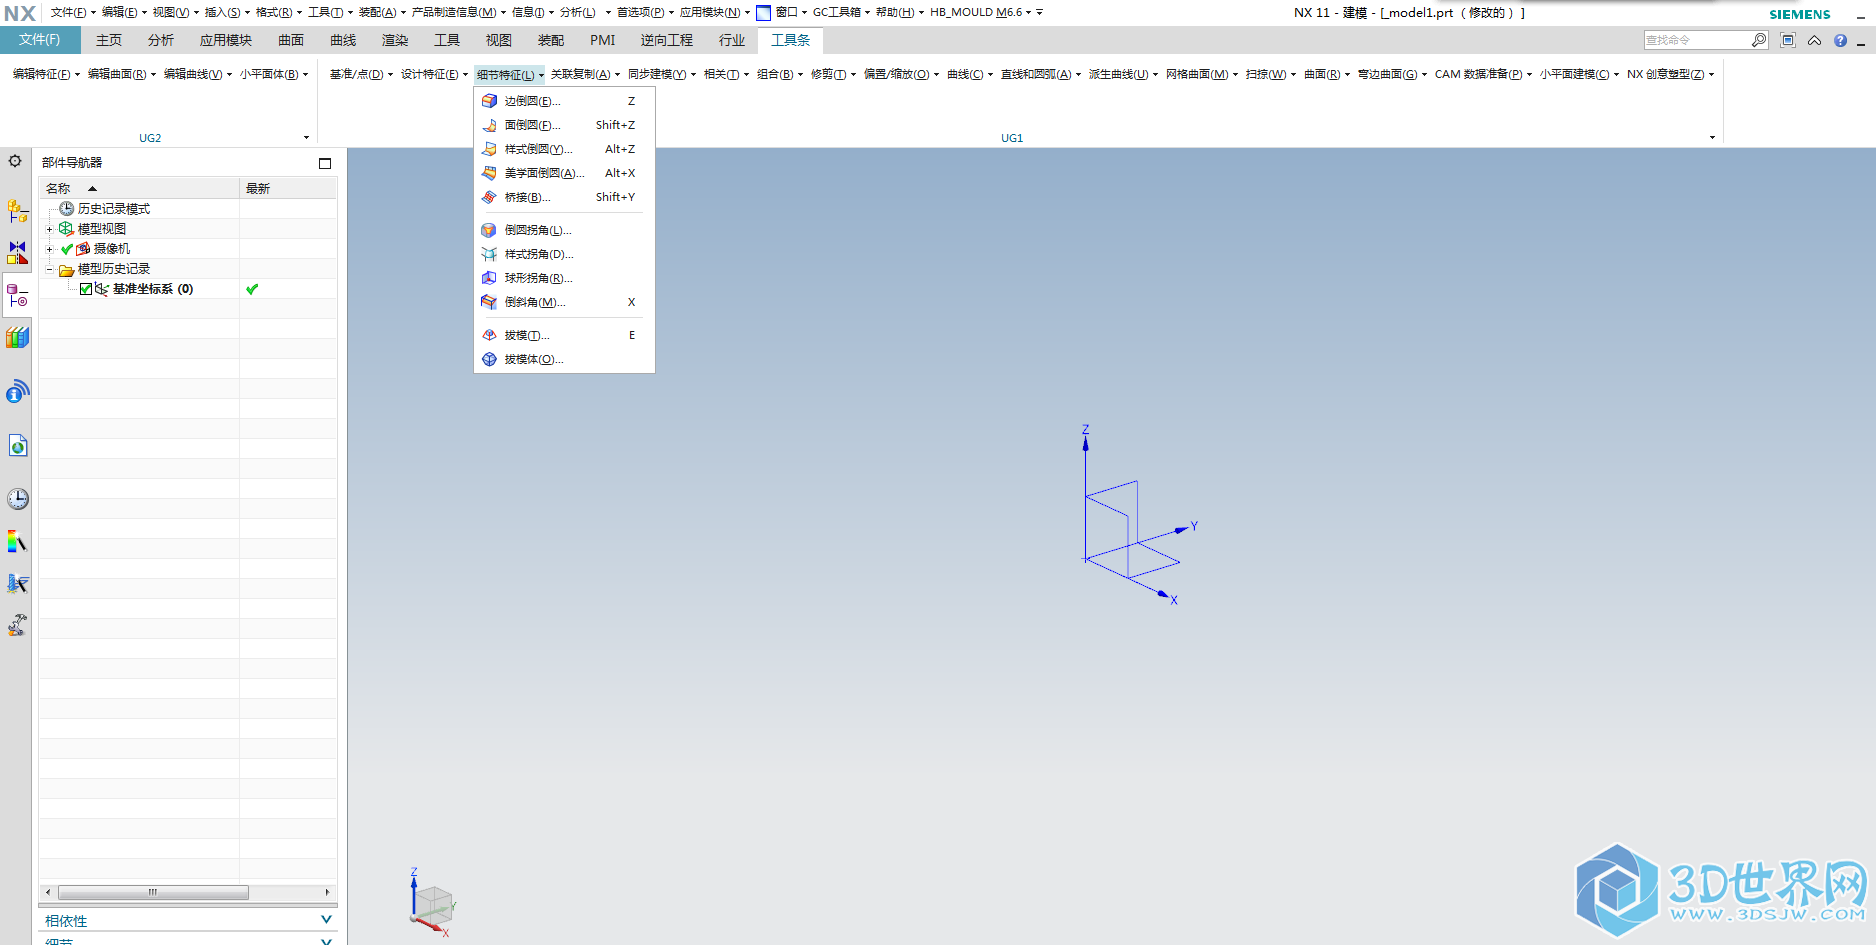Open navigator settings gear icon
1876x945 pixels.
tap(15, 161)
